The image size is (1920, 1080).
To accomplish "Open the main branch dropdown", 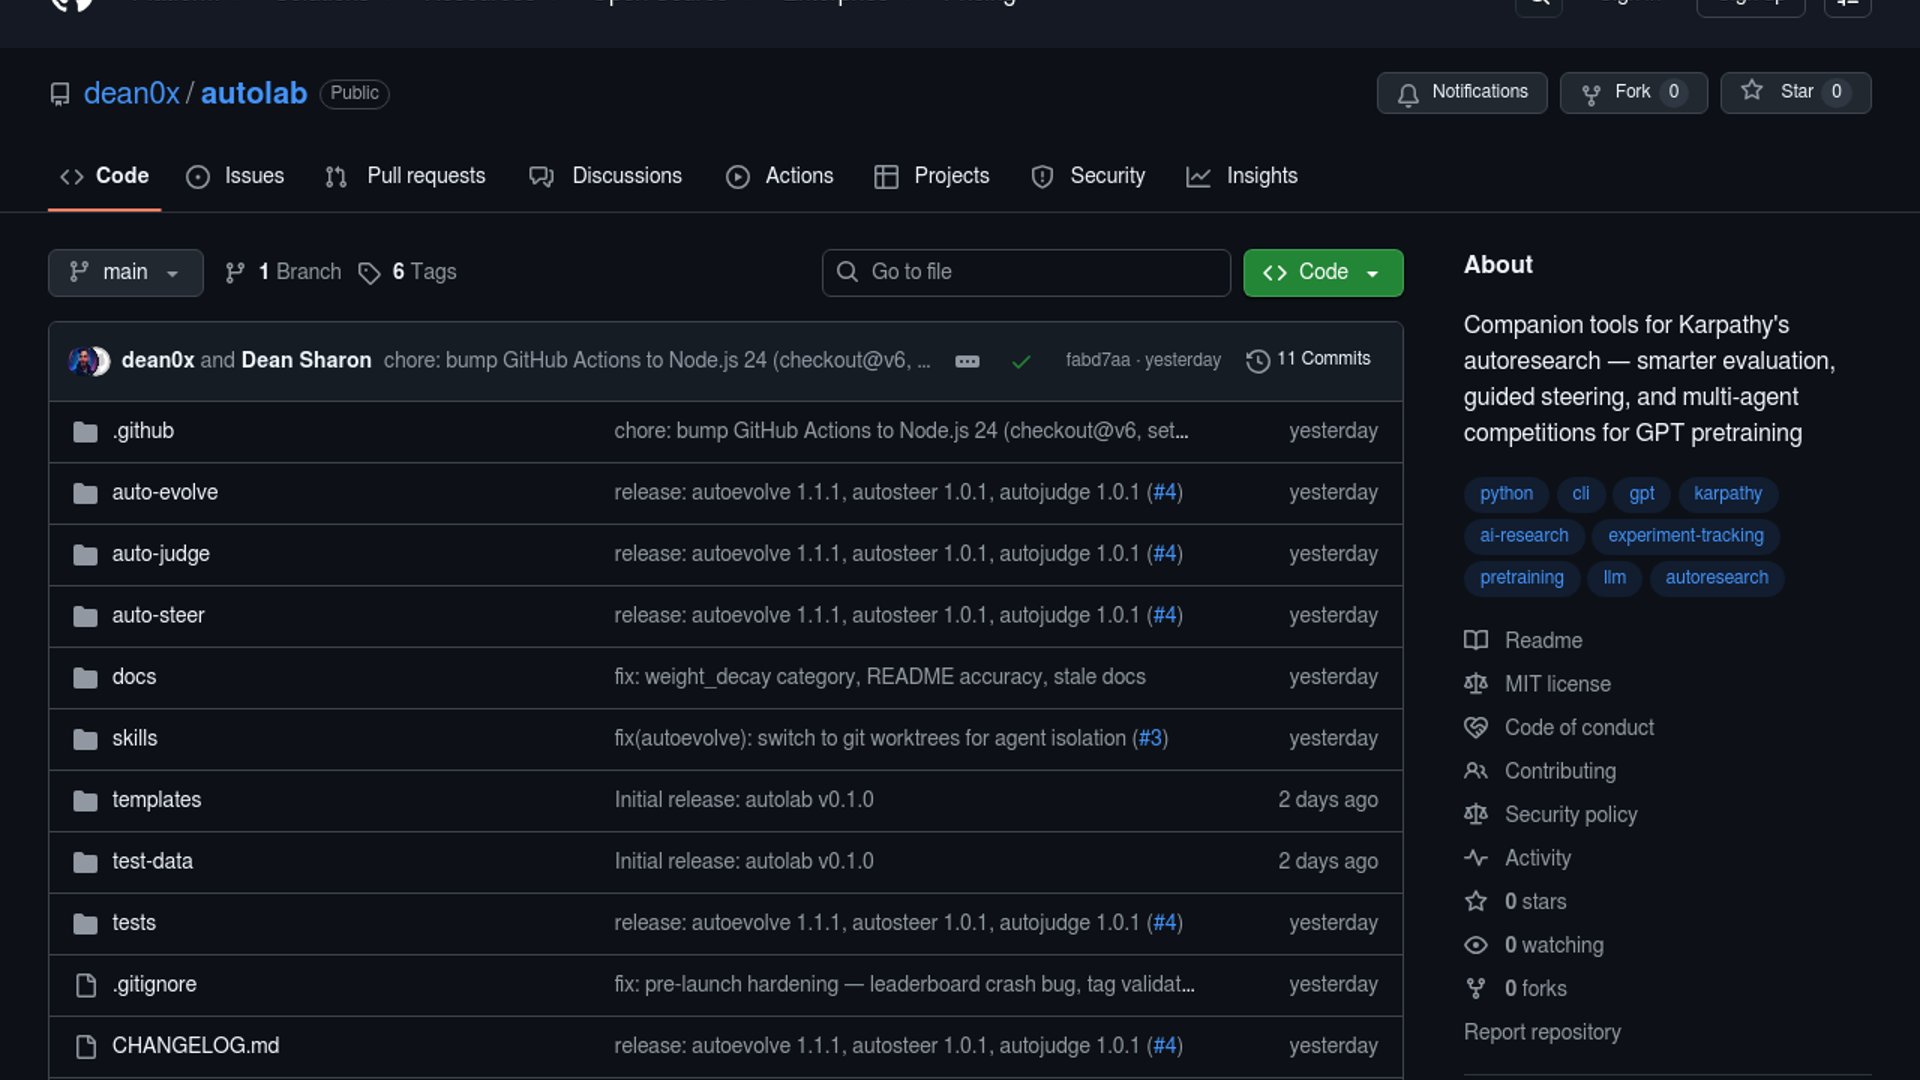I will coord(125,272).
